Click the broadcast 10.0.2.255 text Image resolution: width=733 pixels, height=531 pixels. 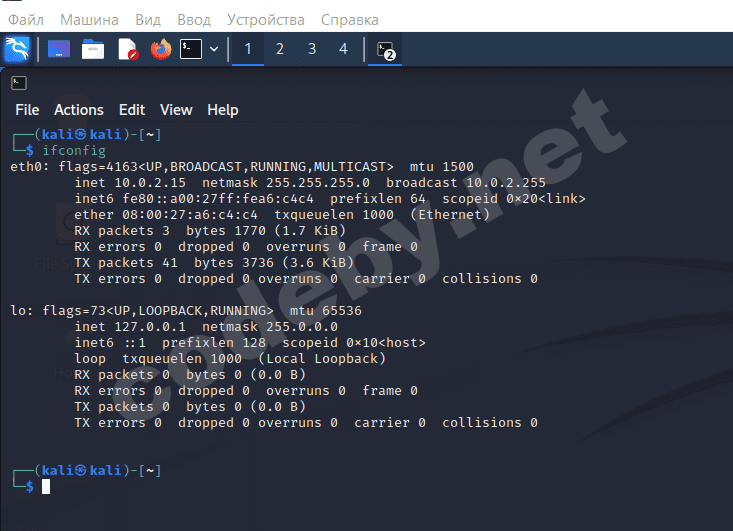coord(466,182)
